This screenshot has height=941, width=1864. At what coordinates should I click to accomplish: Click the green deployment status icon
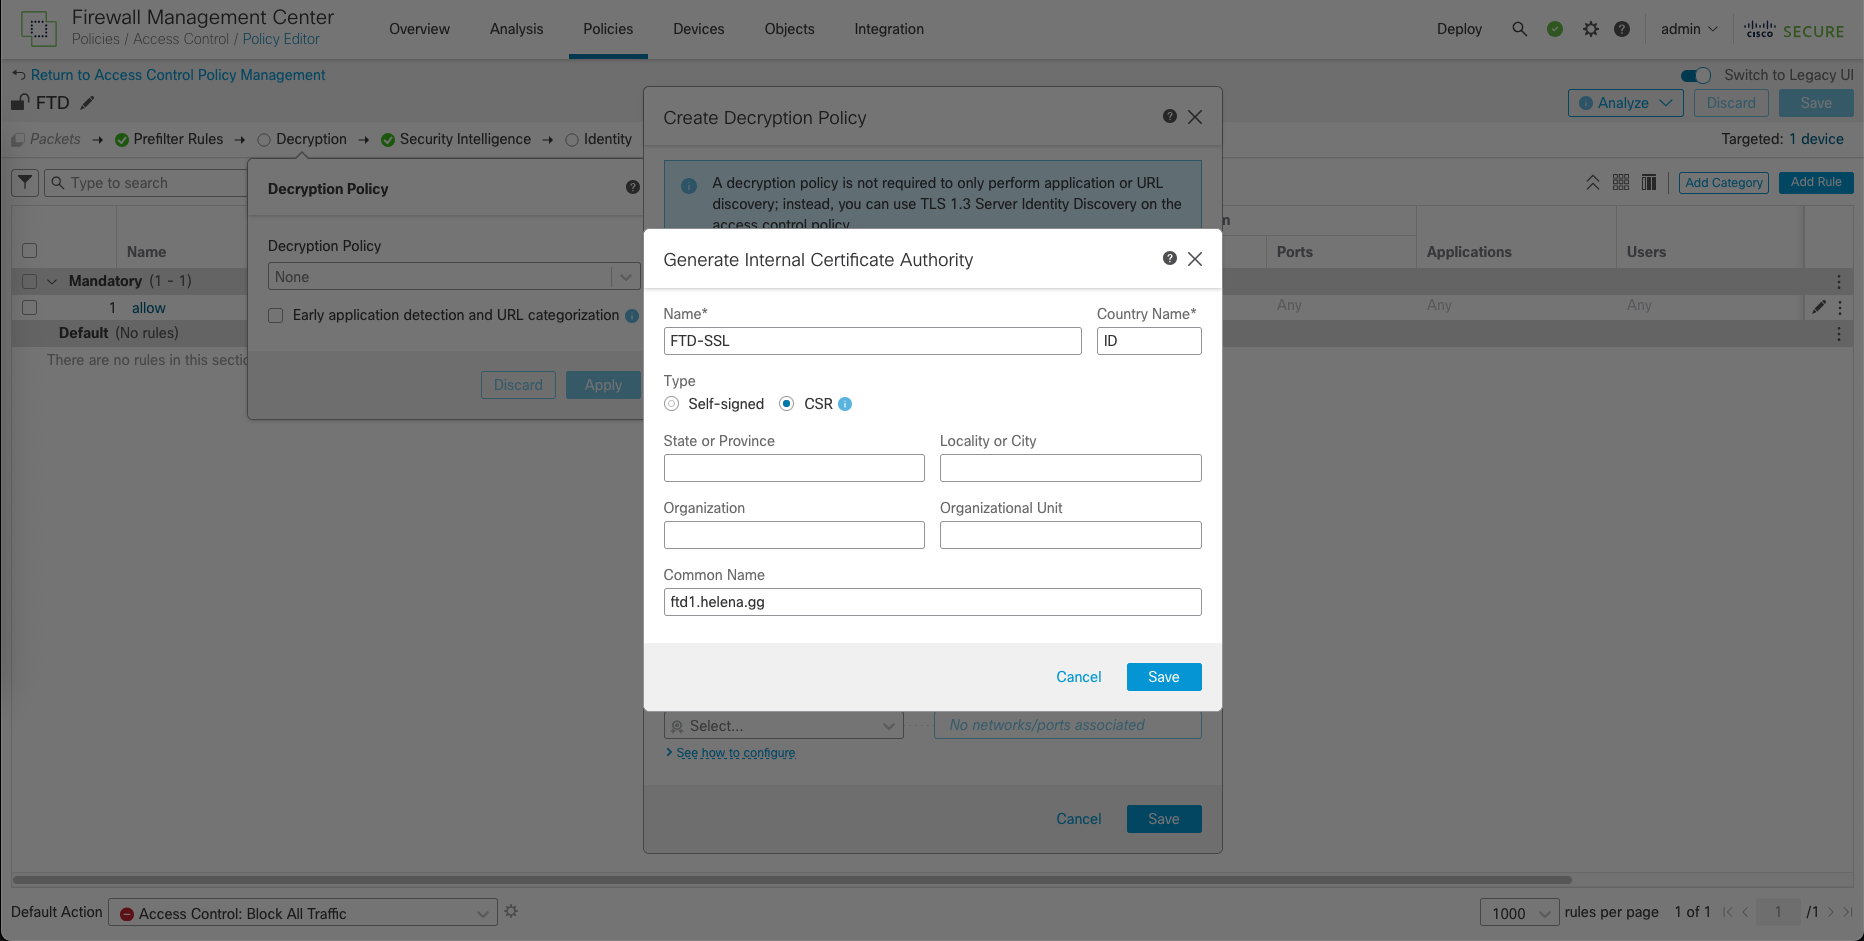pyautogui.click(x=1554, y=29)
